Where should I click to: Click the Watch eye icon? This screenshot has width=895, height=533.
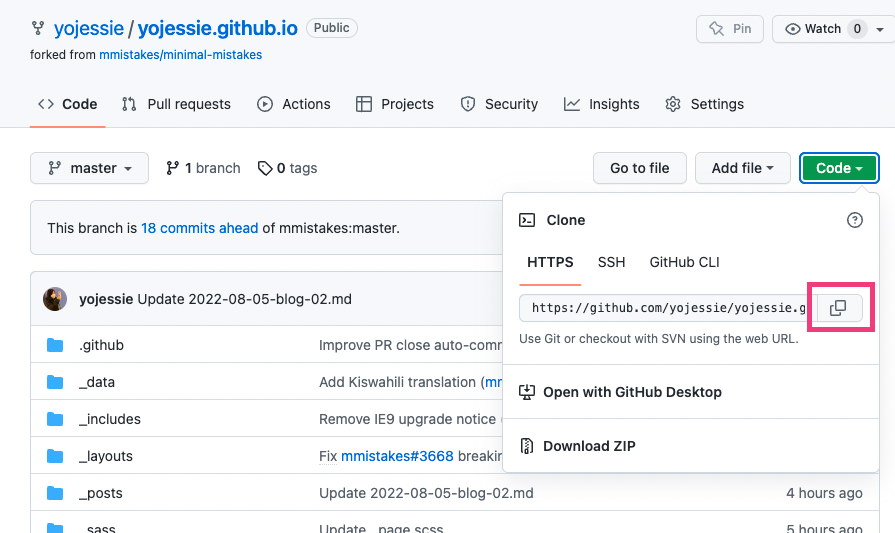click(x=792, y=29)
